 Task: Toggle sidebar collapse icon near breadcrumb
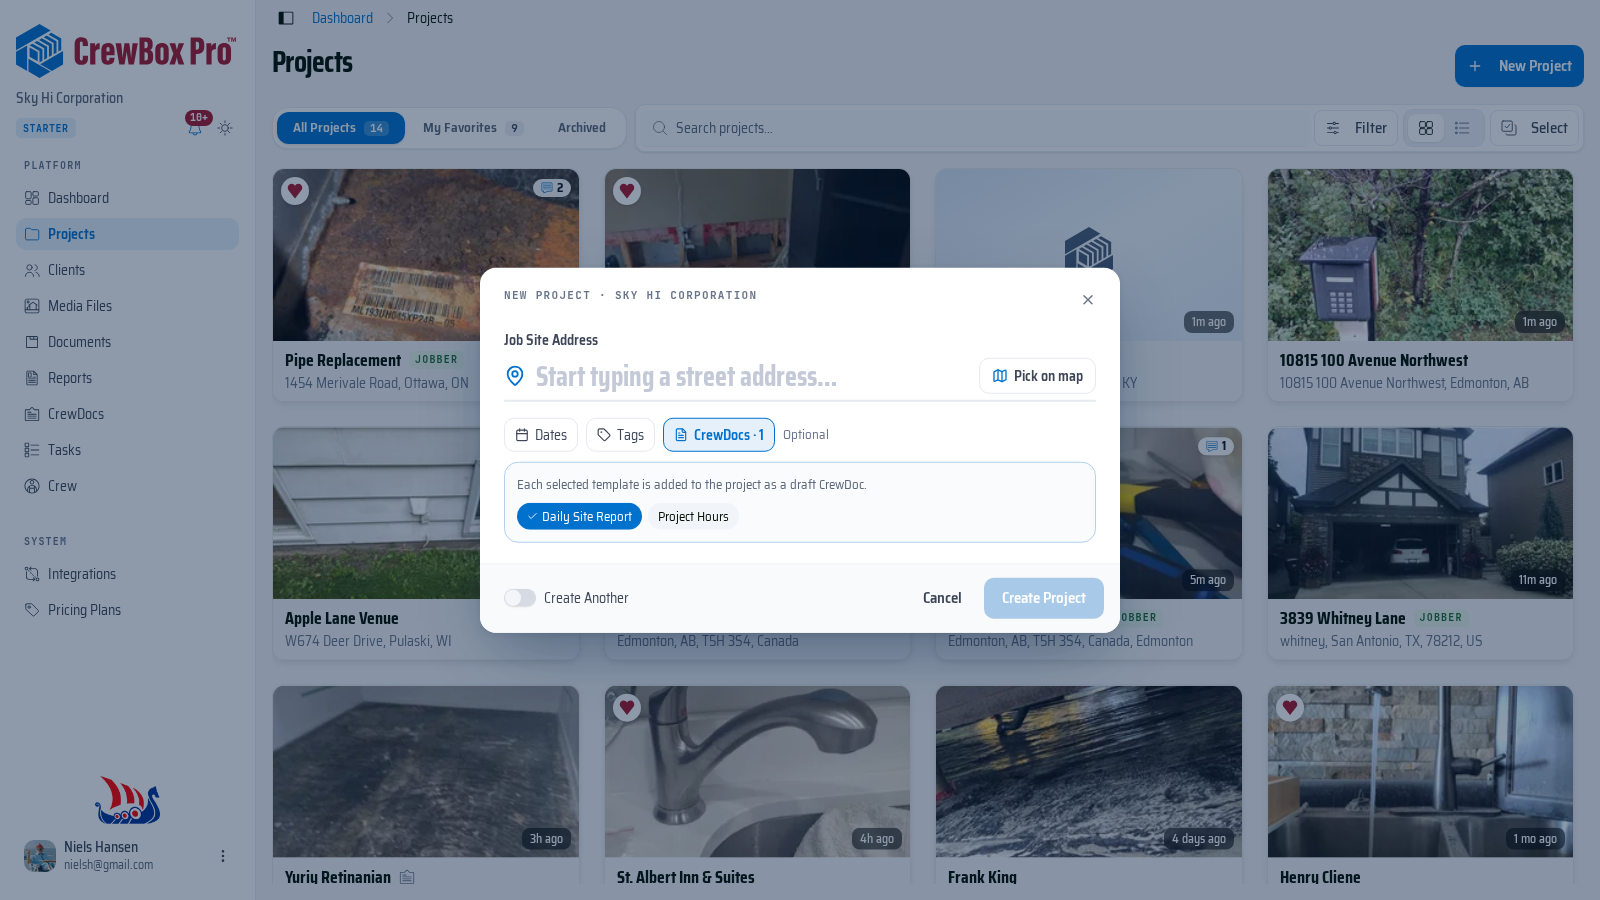click(x=286, y=18)
